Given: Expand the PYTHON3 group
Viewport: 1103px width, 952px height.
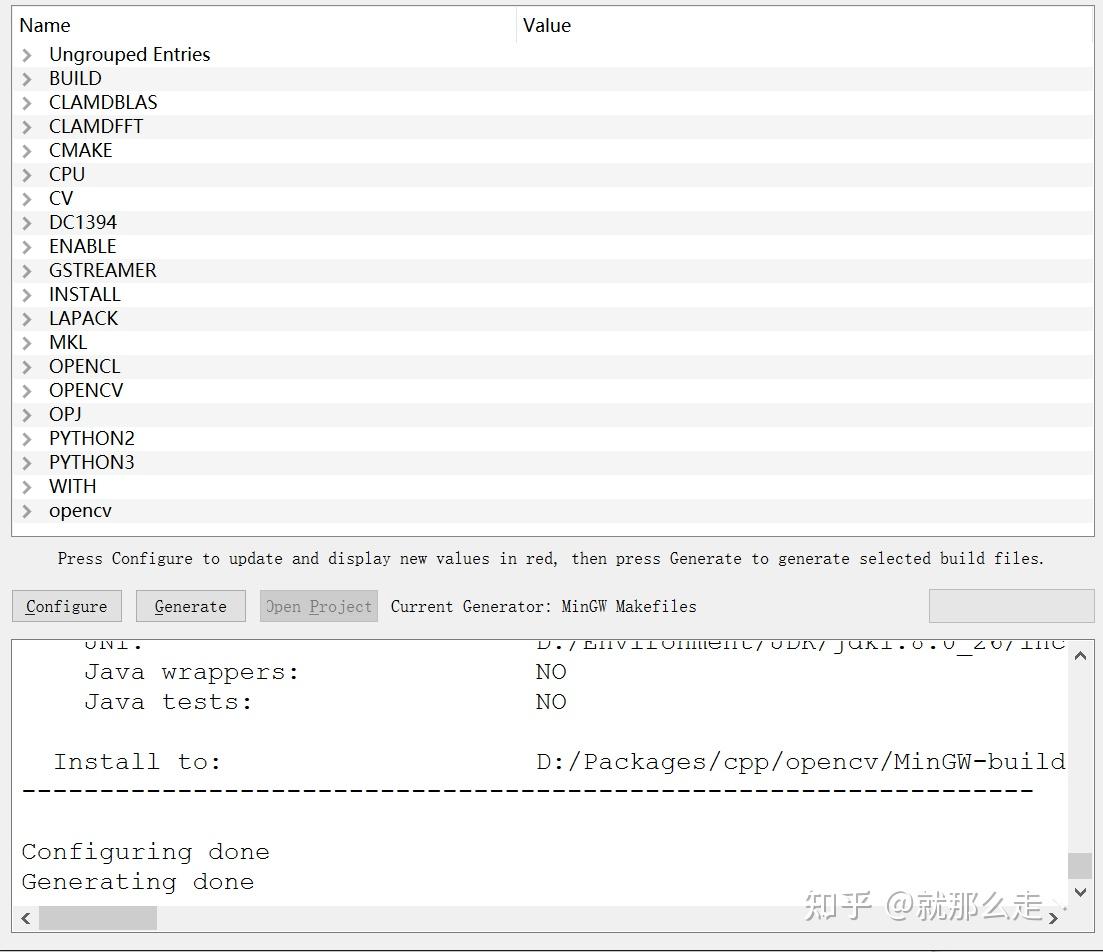Looking at the screenshot, I should click(27, 462).
